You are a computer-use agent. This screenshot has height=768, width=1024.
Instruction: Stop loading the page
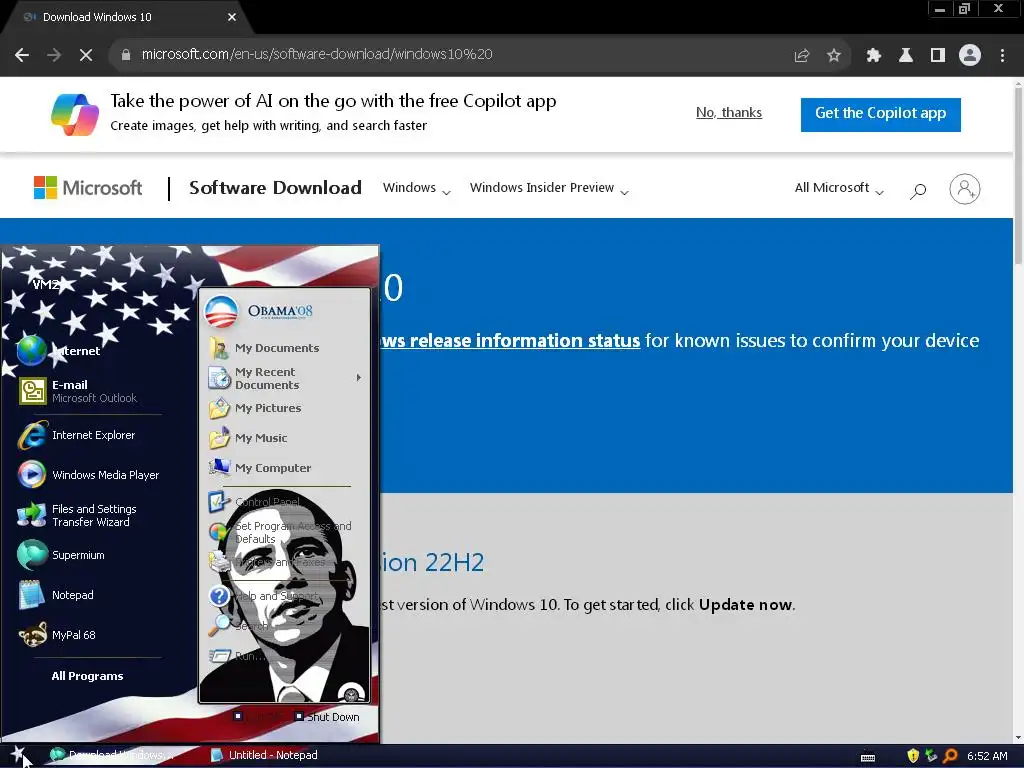click(x=86, y=55)
